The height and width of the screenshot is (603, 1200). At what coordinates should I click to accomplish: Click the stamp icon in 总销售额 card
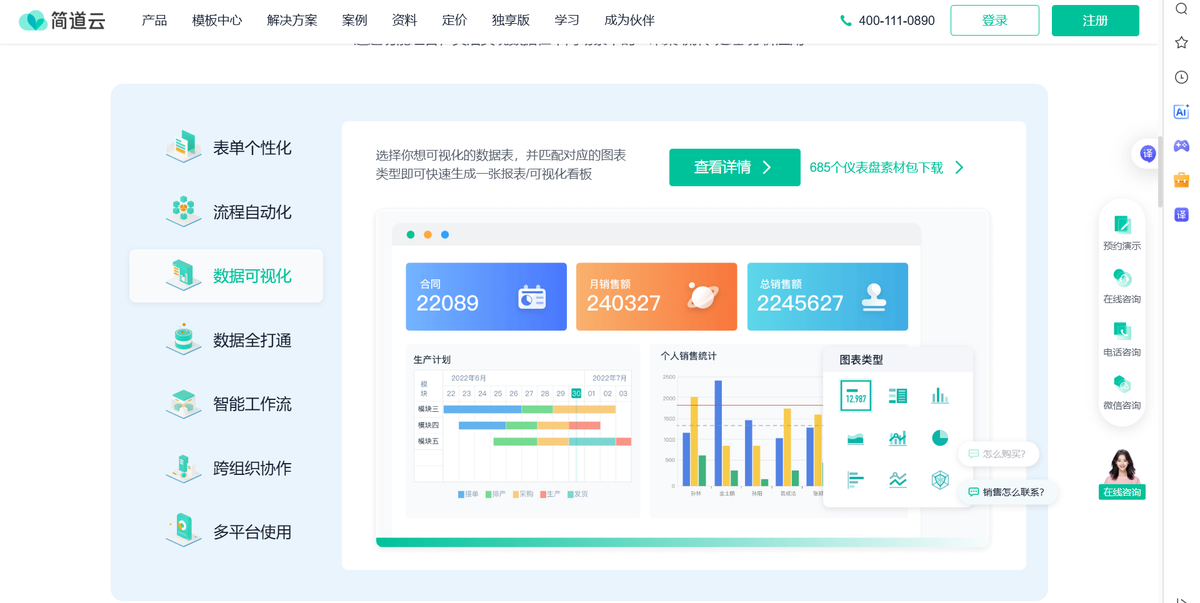874,297
